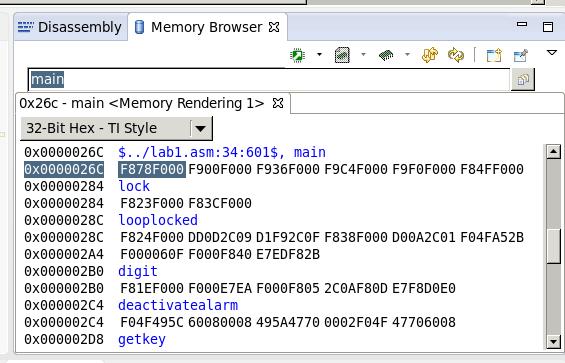The image size is (565, 363).
Task: Click the yellow link-arrows toolbar icon
Action: pos(430,55)
